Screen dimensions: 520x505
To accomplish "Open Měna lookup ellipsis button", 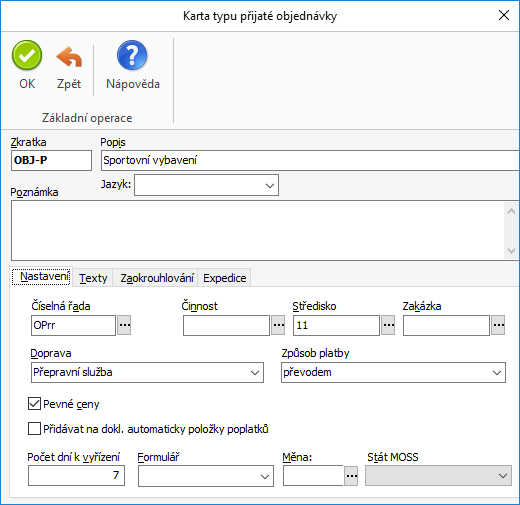I will [x=351, y=476].
